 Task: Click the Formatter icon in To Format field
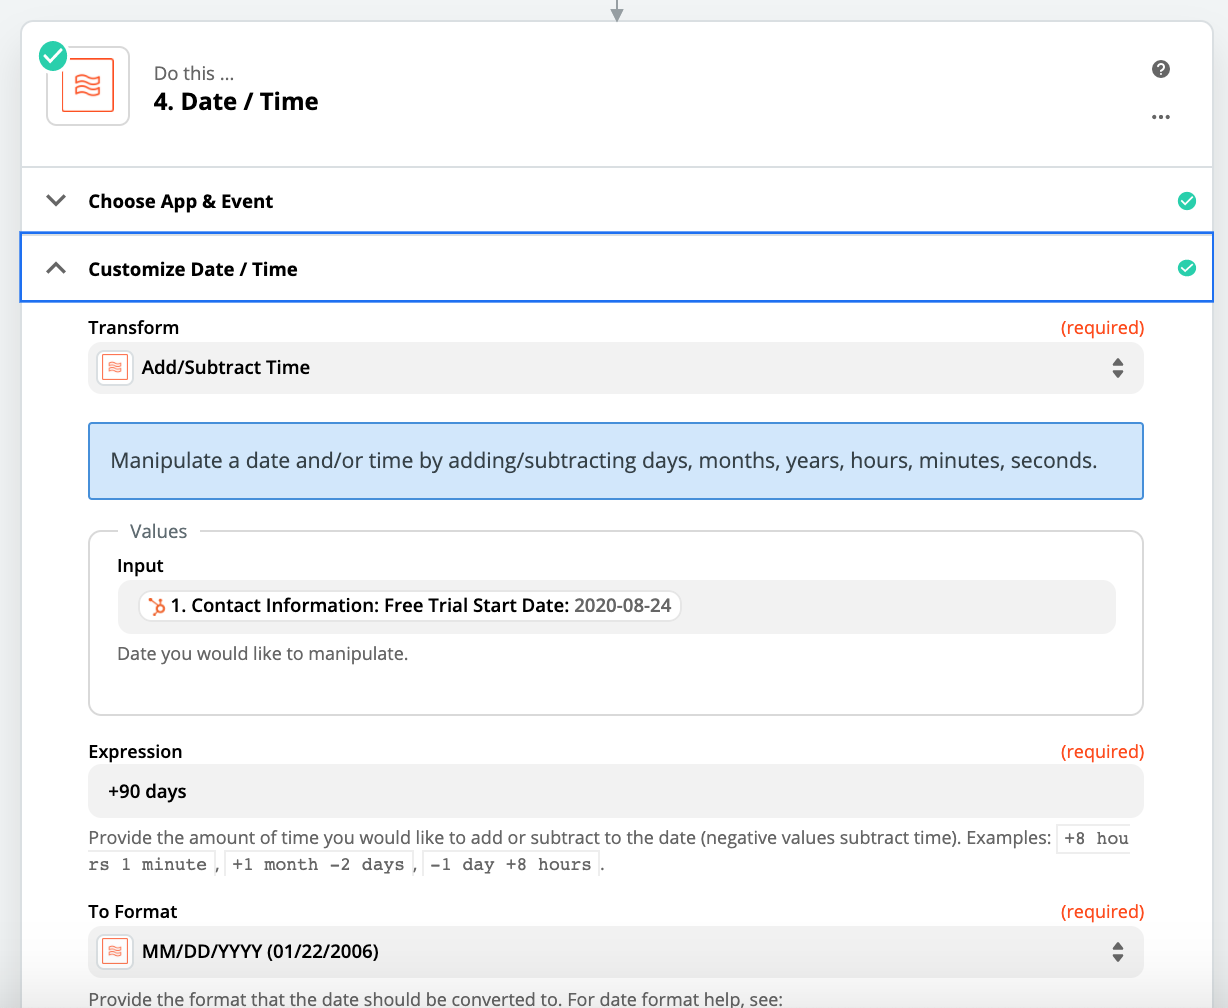coord(115,951)
